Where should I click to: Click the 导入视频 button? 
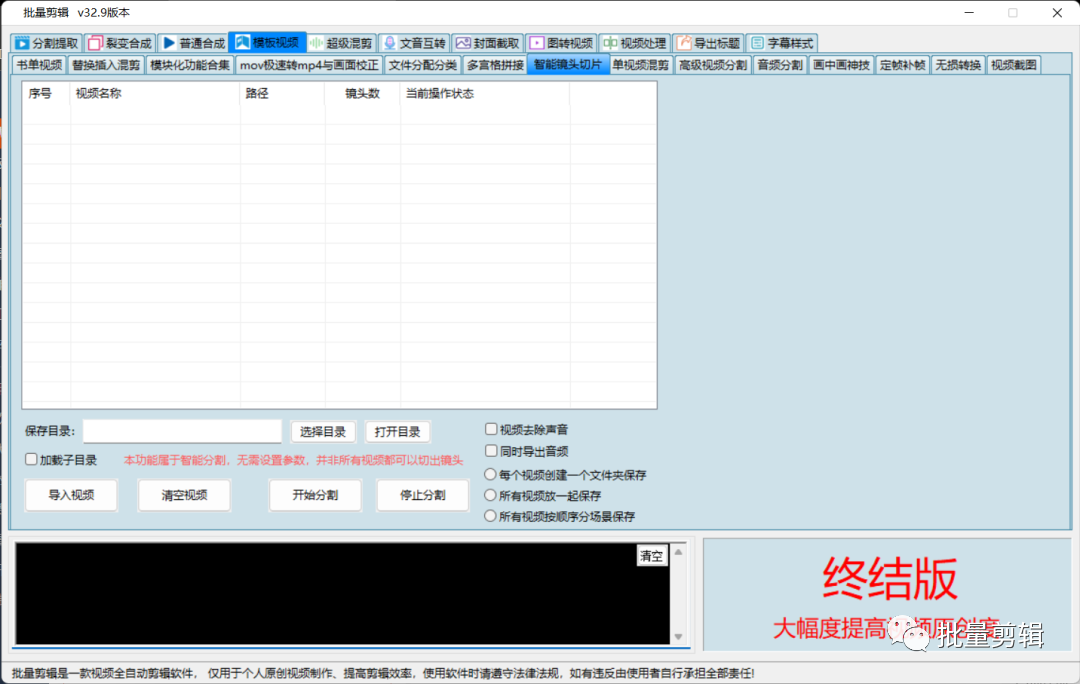[x=71, y=495]
